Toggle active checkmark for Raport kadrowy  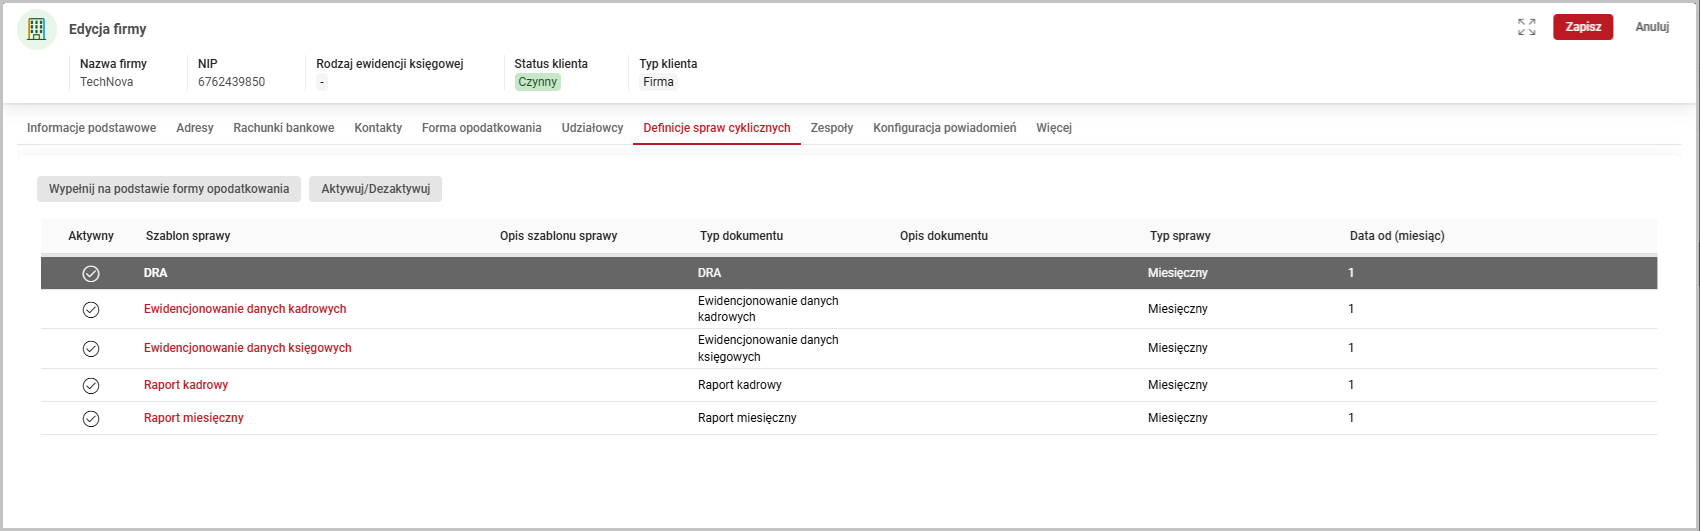(x=91, y=386)
